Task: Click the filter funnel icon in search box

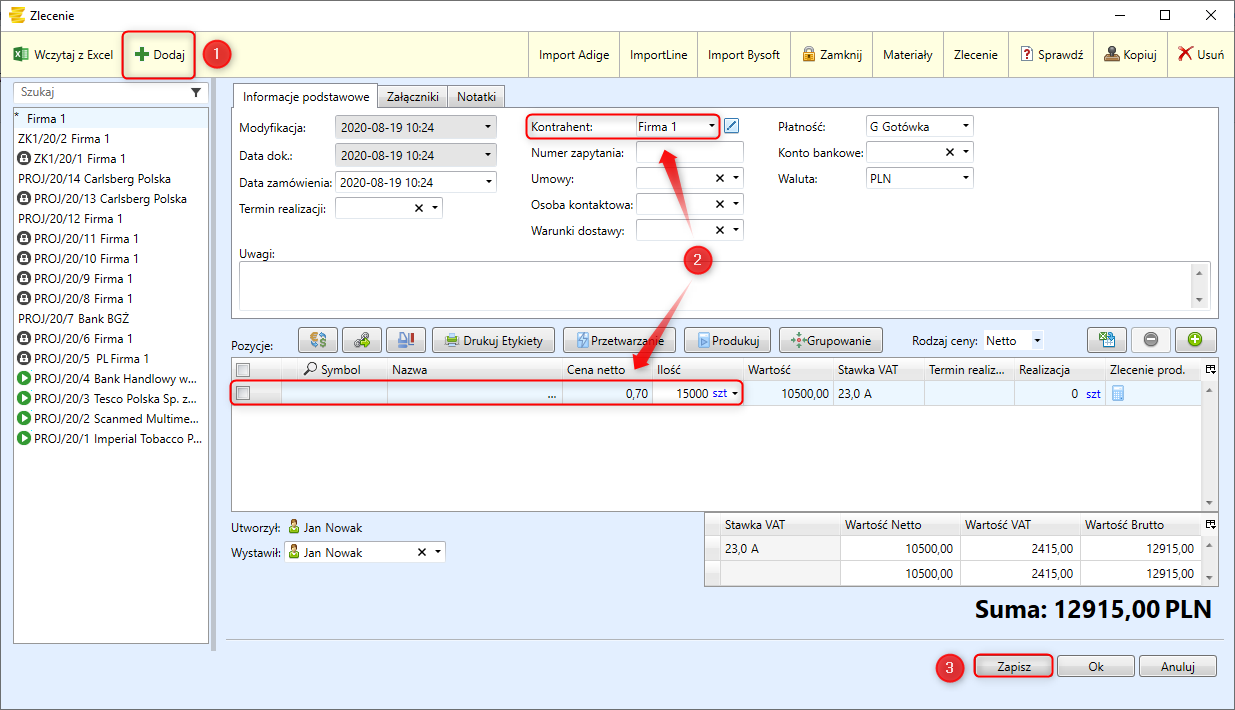Action: 196,92
